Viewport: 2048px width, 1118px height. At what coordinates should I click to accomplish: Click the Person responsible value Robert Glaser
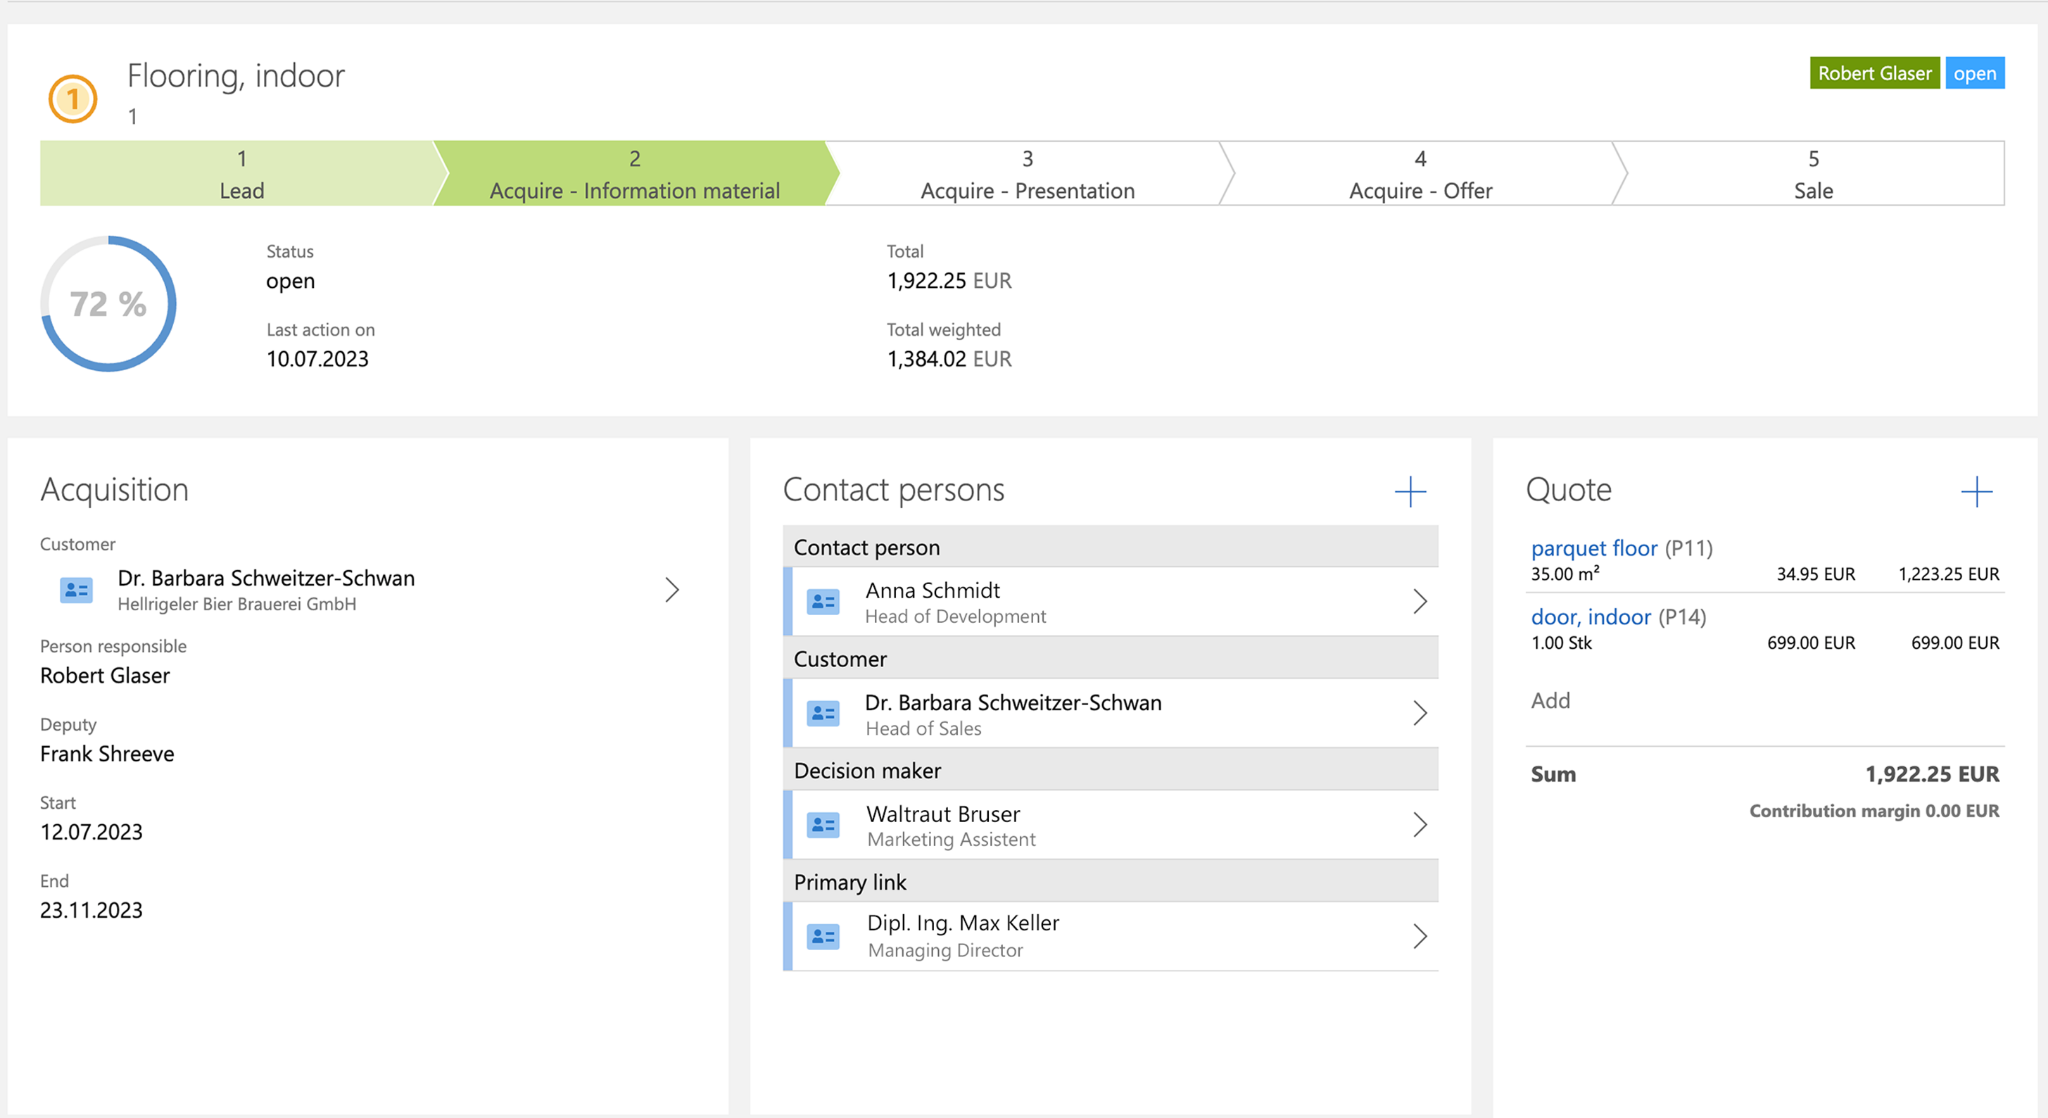[105, 676]
